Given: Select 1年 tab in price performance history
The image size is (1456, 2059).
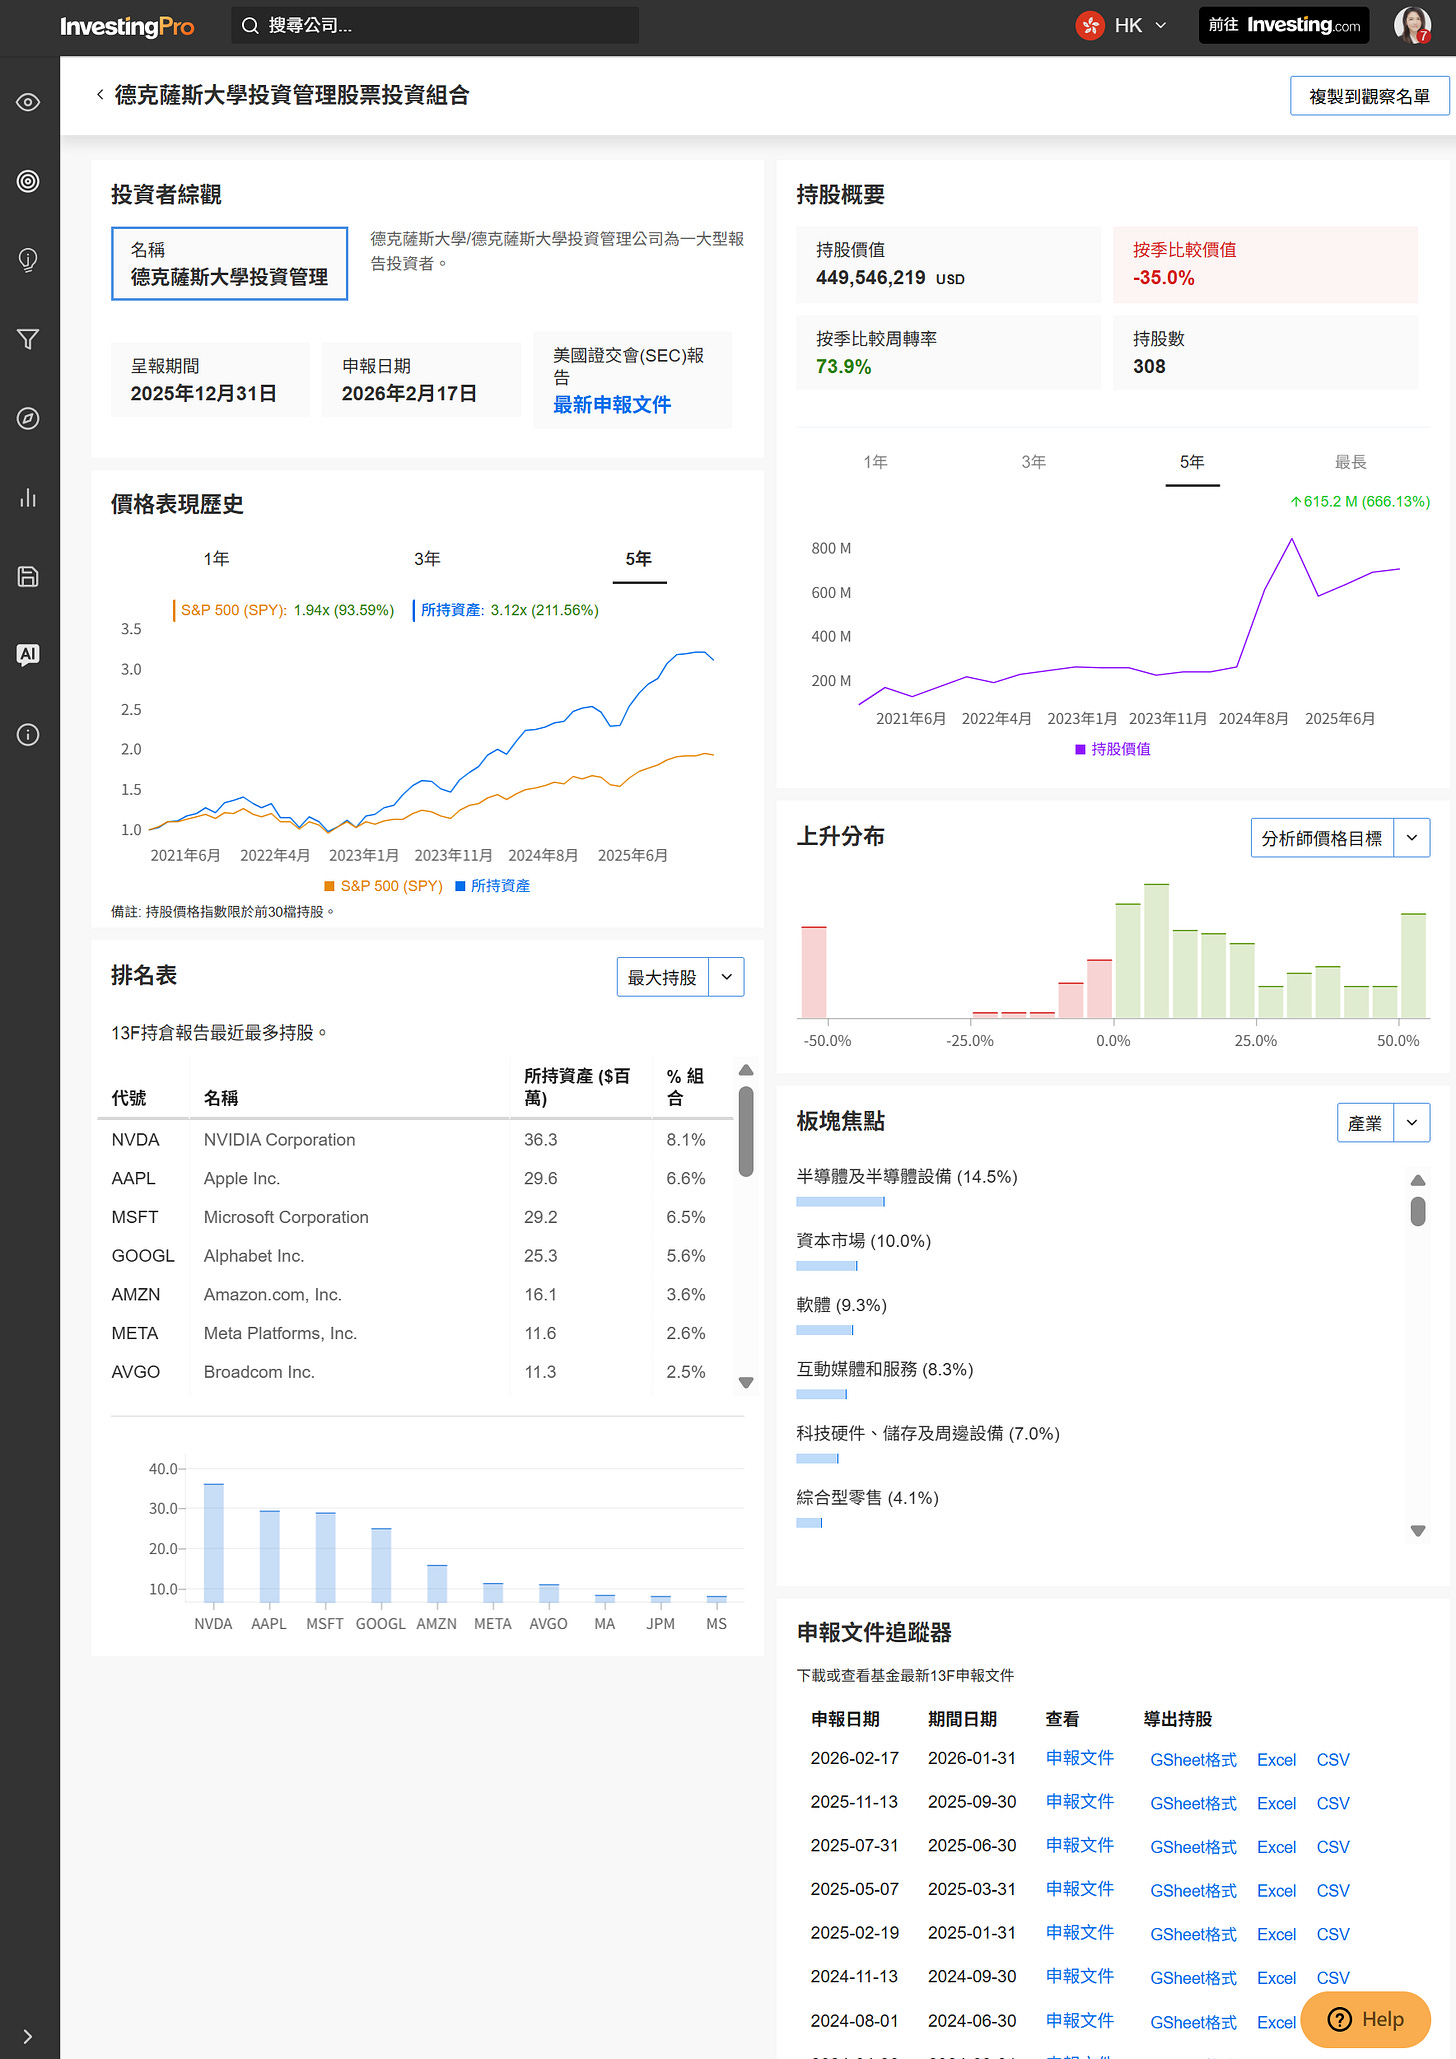Looking at the screenshot, I should click(x=216, y=559).
